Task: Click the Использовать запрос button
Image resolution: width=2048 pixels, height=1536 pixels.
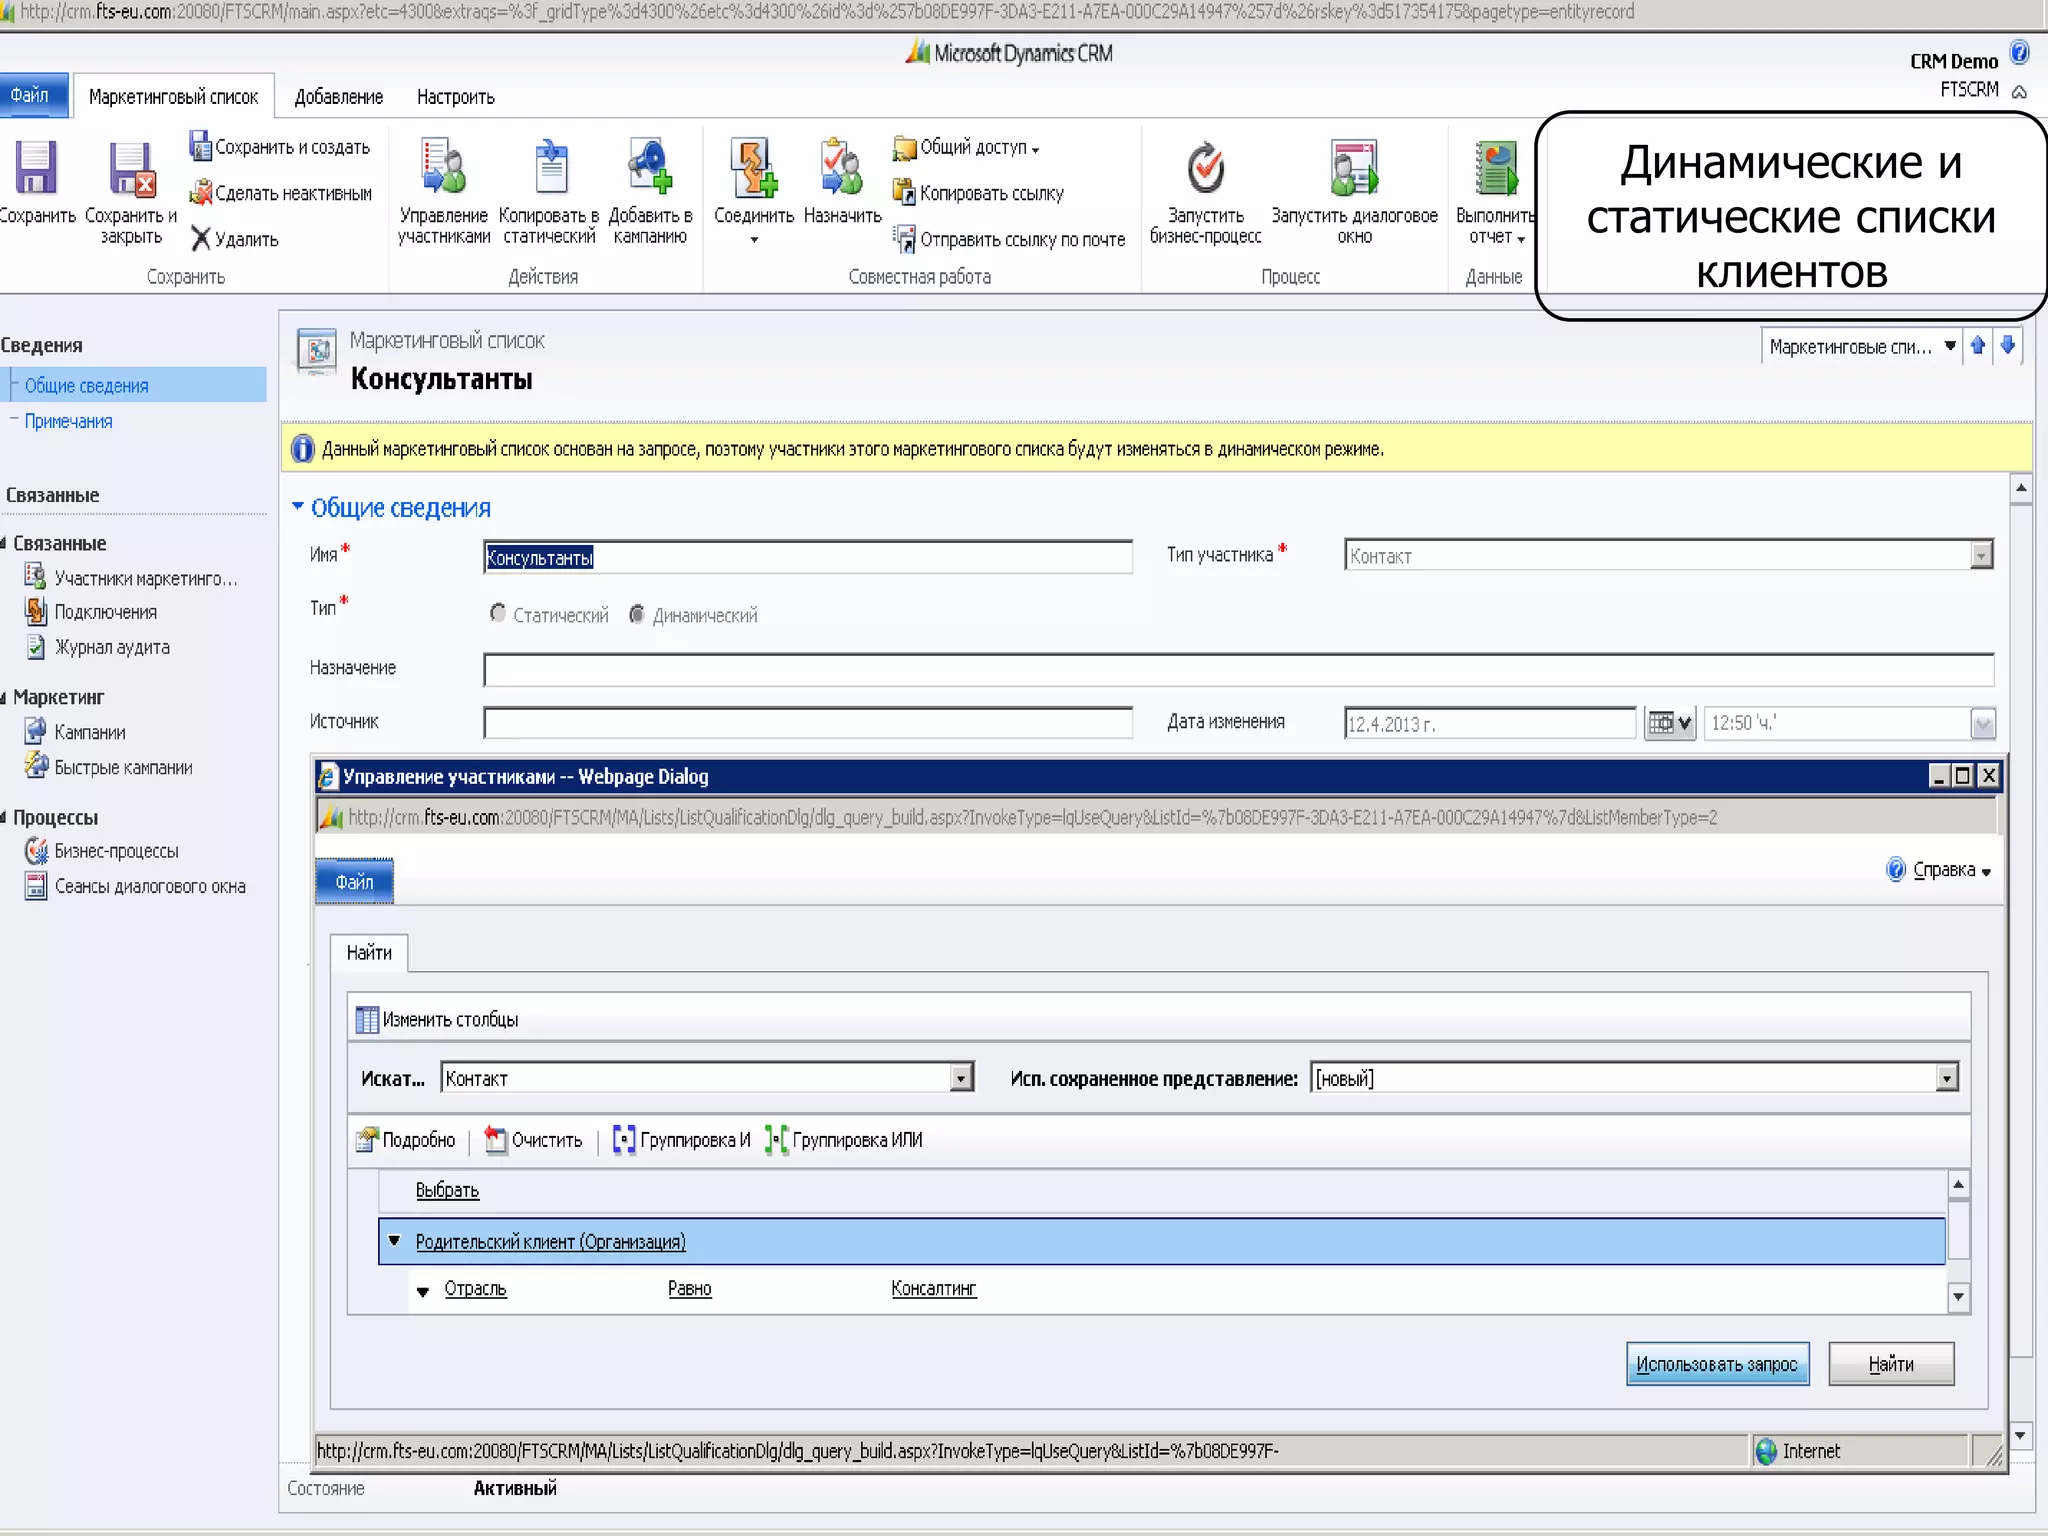Action: pos(1716,1364)
